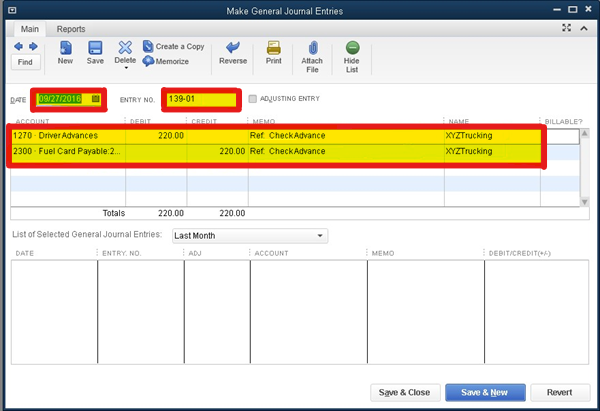This screenshot has width=600, height=411.
Task: Go to next entry arrow
Action: coord(34,46)
